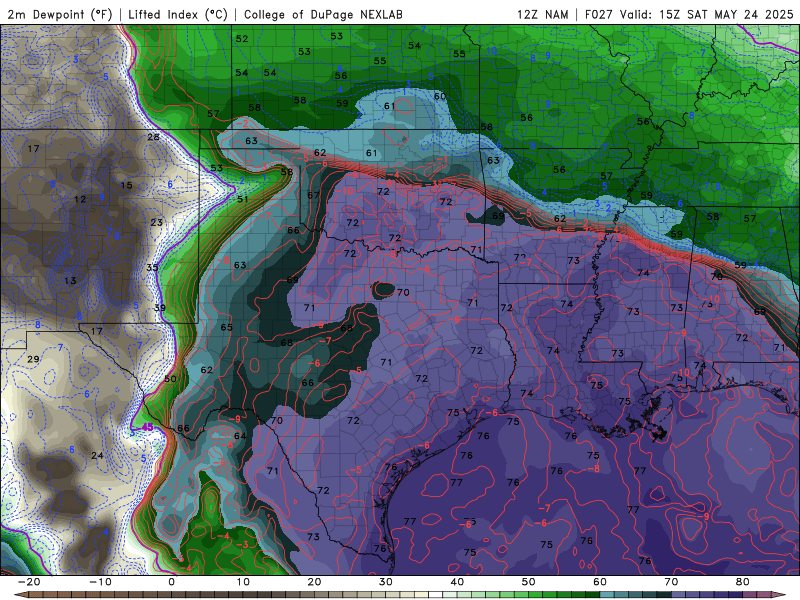Click the "24" dewpoint value on map
The width and height of the screenshot is (800, 600).
(x=97, y=455)
